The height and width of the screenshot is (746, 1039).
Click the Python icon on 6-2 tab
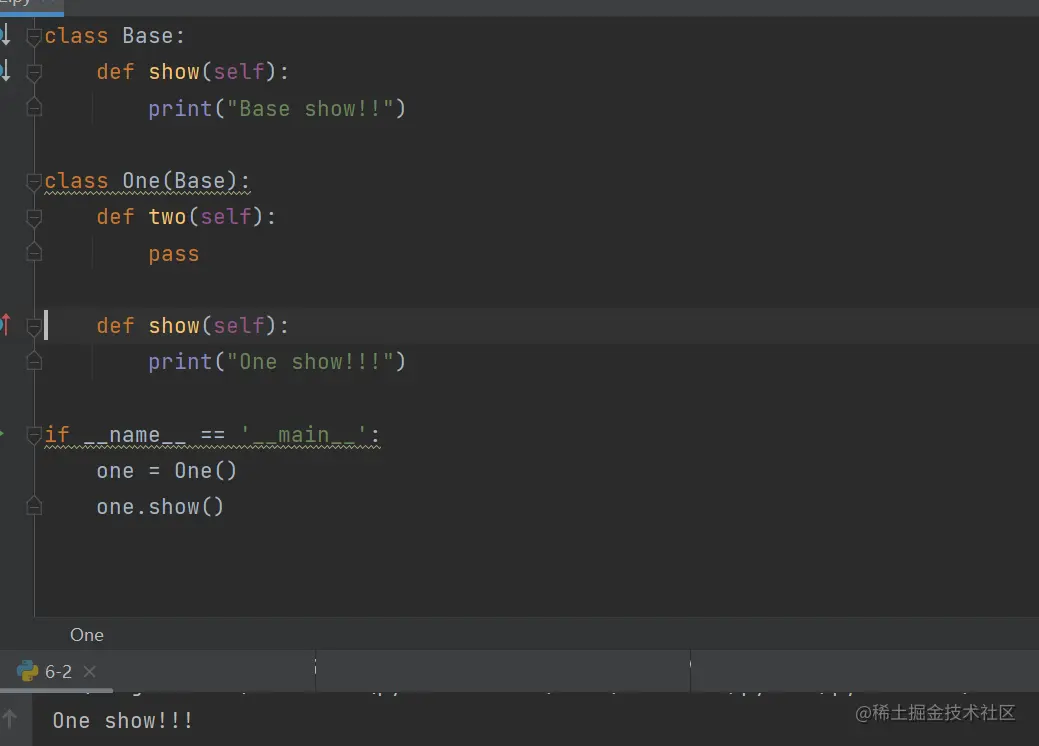tap(27, 671)
